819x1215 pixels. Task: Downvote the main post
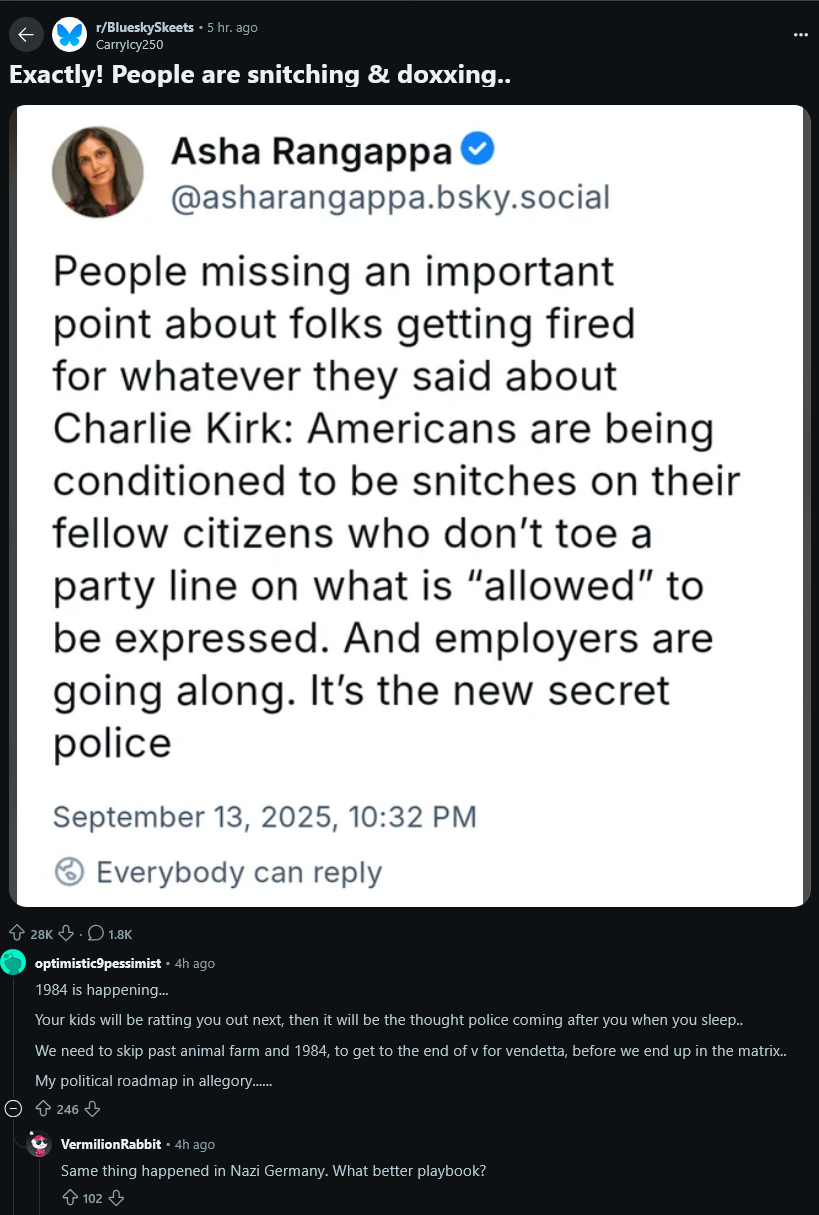(67, 934)
